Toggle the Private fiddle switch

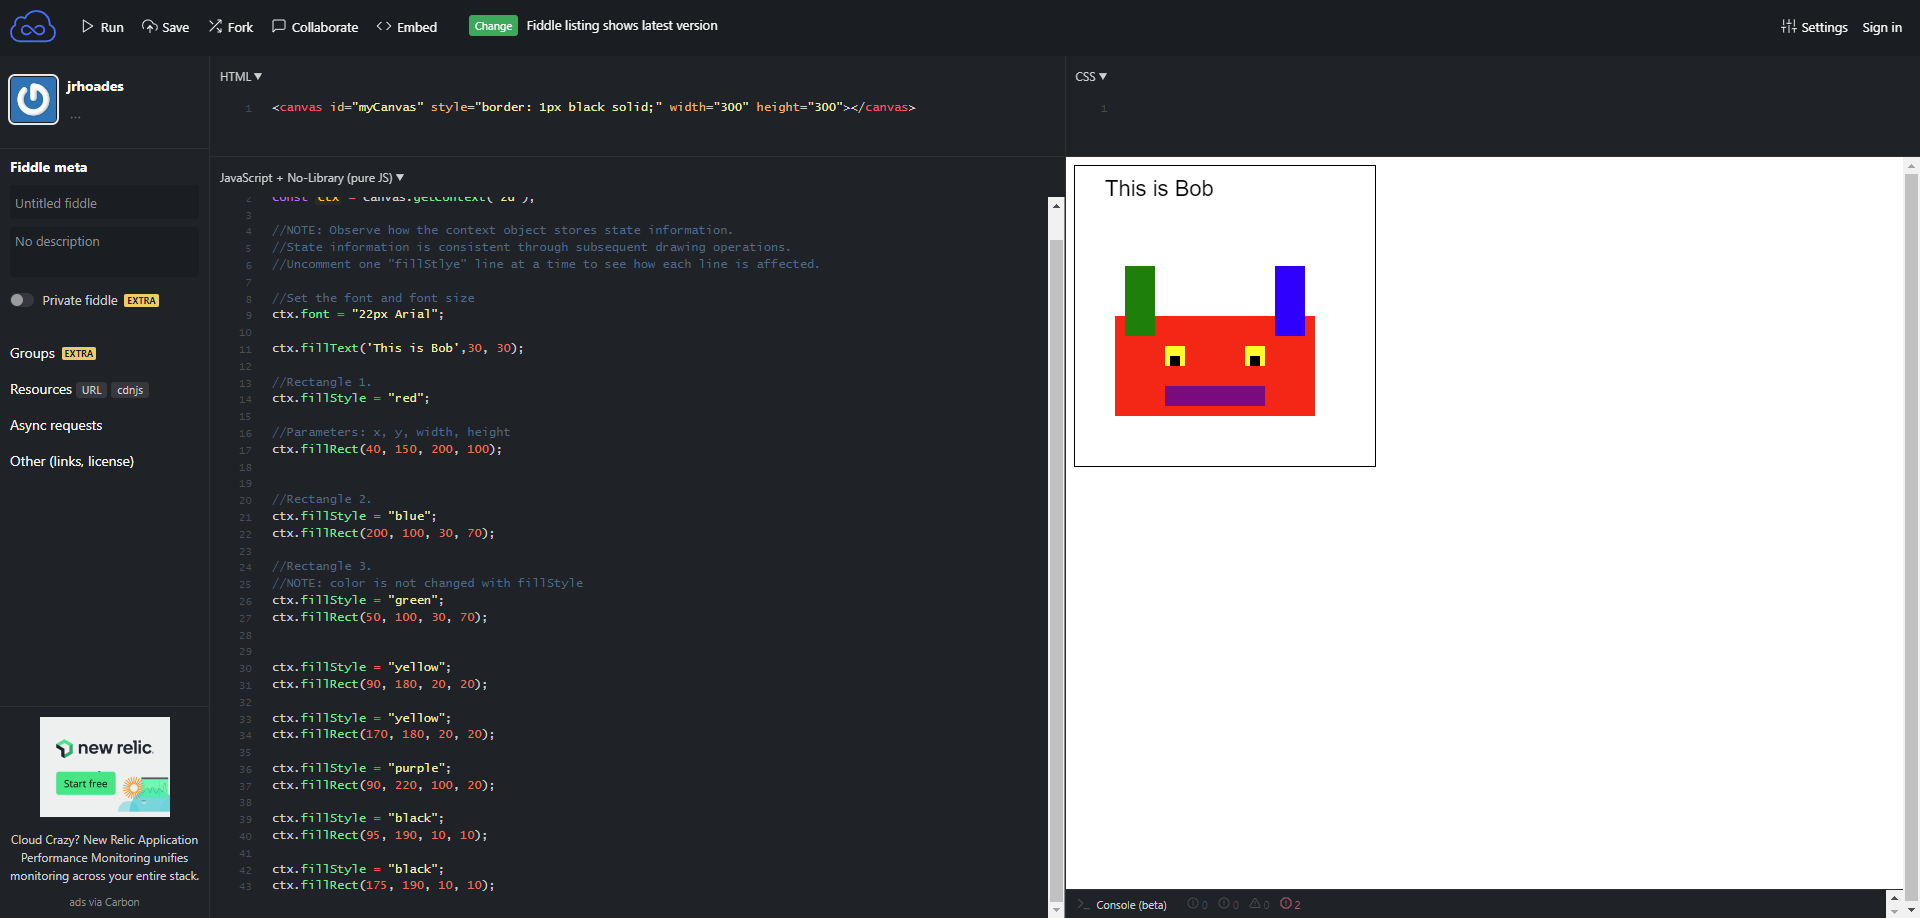pos(21,300)
